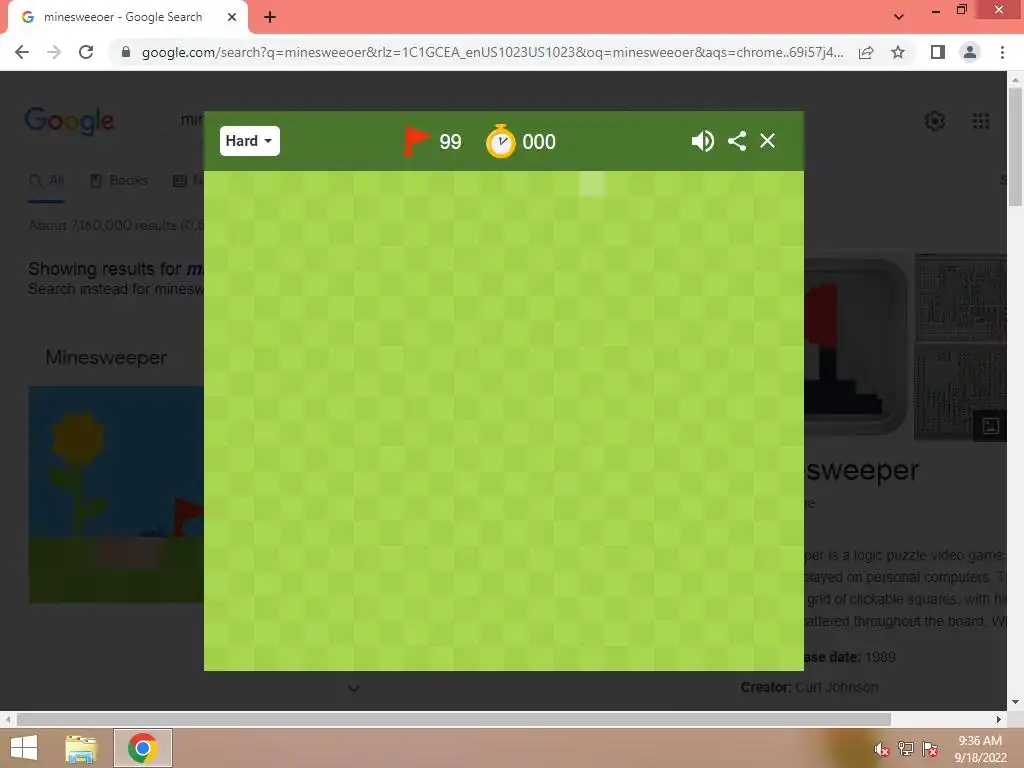Switch to the All results tab
This screenshot has width=1024, height=768.
tap(46, 181)
